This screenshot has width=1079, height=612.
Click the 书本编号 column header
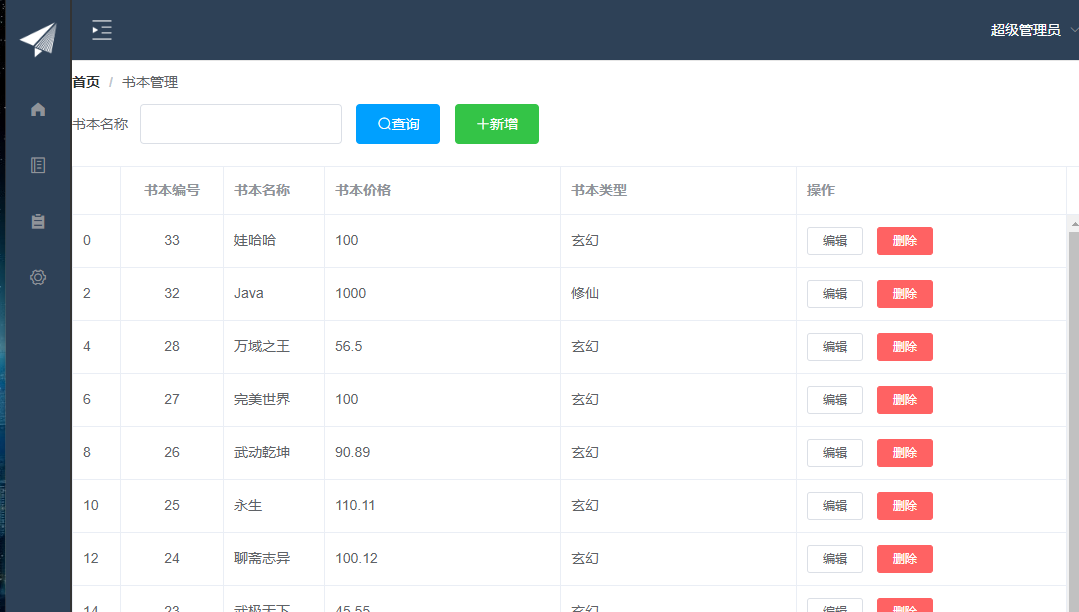point(172,190)
